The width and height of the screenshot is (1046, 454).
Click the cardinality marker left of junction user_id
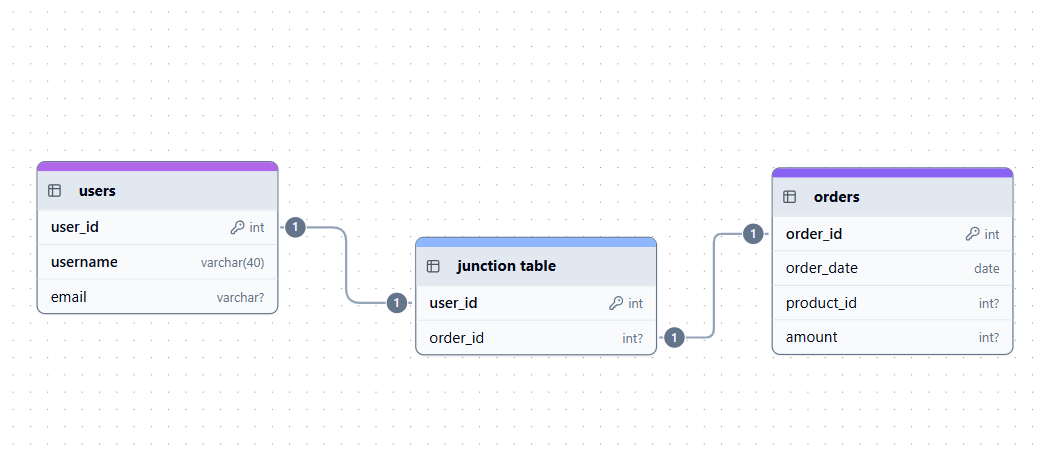pos(397,303)
